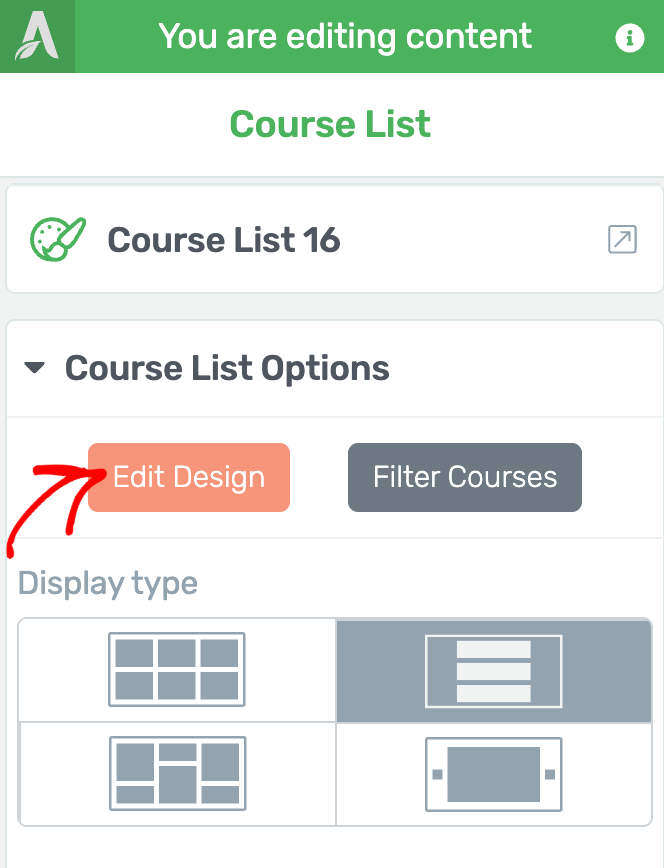Image resolution: width=664 pixels, height=868 pixels.
Task: Collapse the Course List Options triangle
Action: [x=35, y=368]
